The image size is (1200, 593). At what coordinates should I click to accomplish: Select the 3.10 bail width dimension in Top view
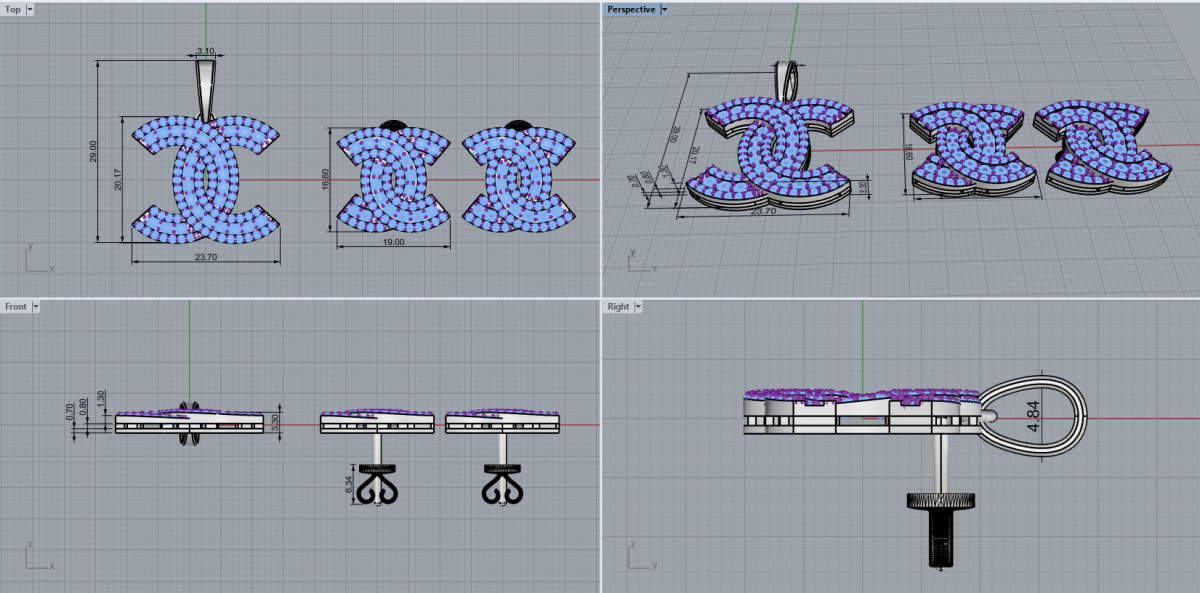pyautogui.click(x=206, y=50)
